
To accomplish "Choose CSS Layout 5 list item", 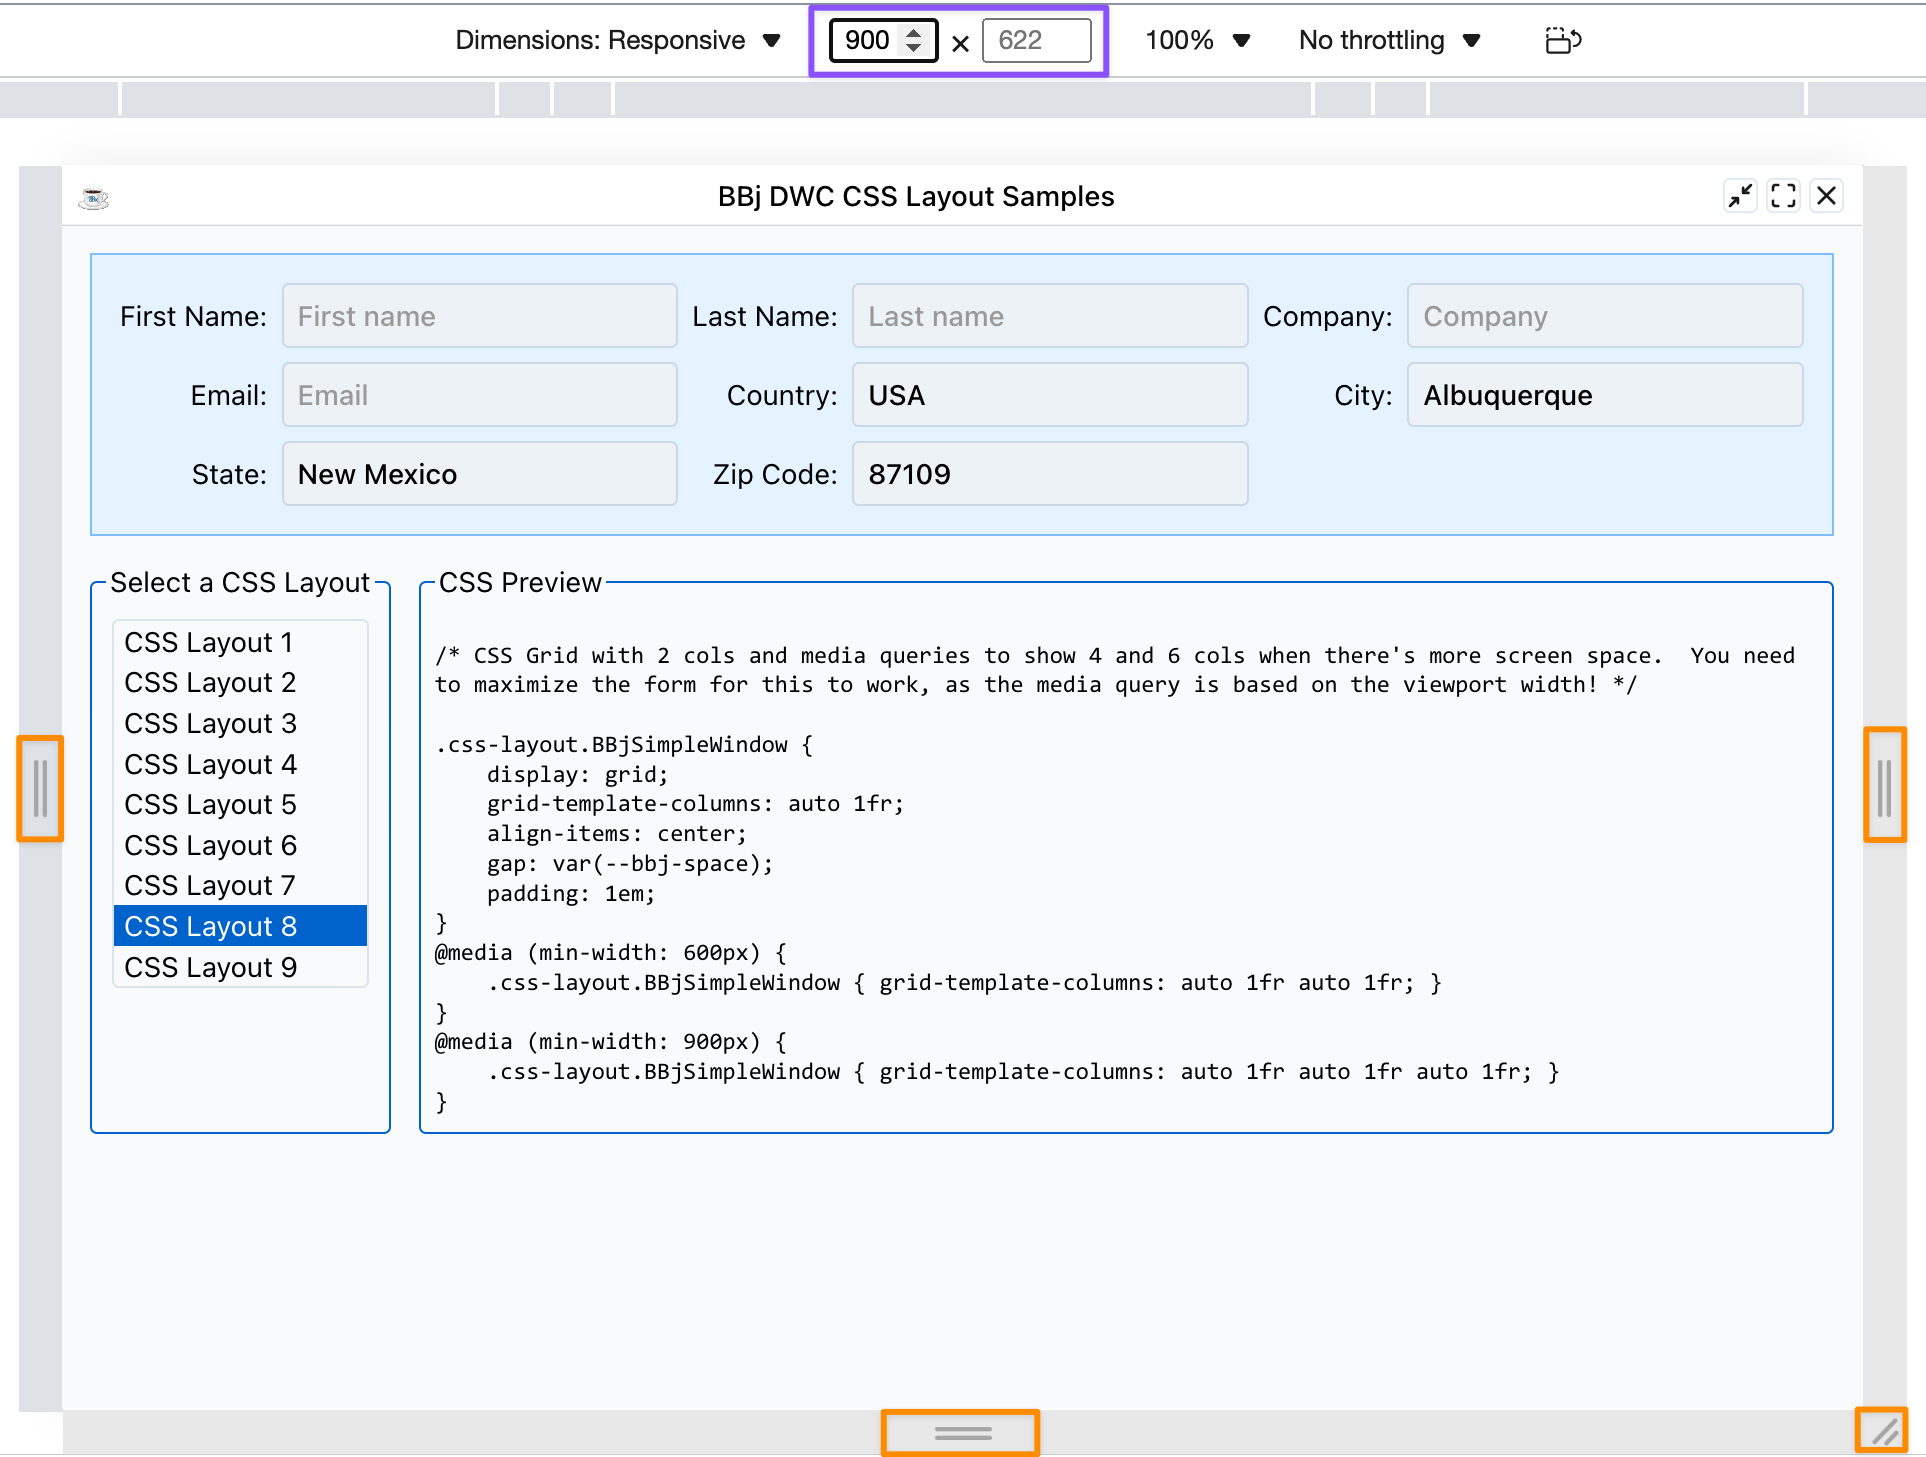I will [211, 804].
